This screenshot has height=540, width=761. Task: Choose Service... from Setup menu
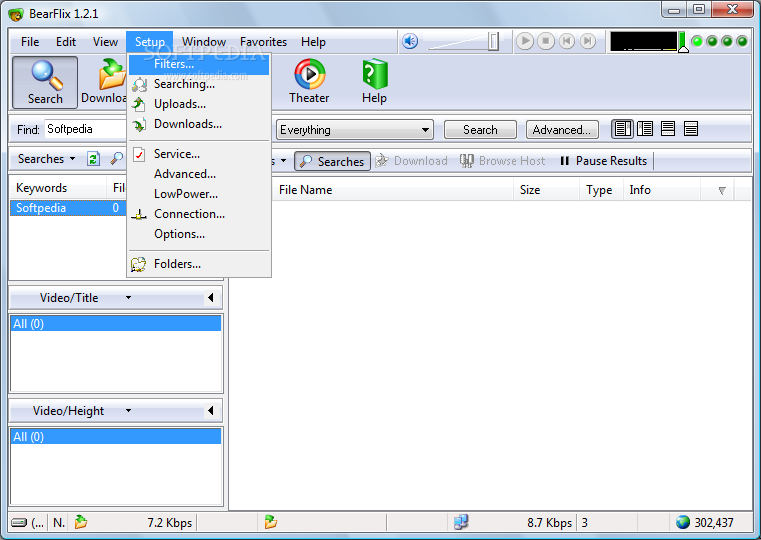point(199,154)
